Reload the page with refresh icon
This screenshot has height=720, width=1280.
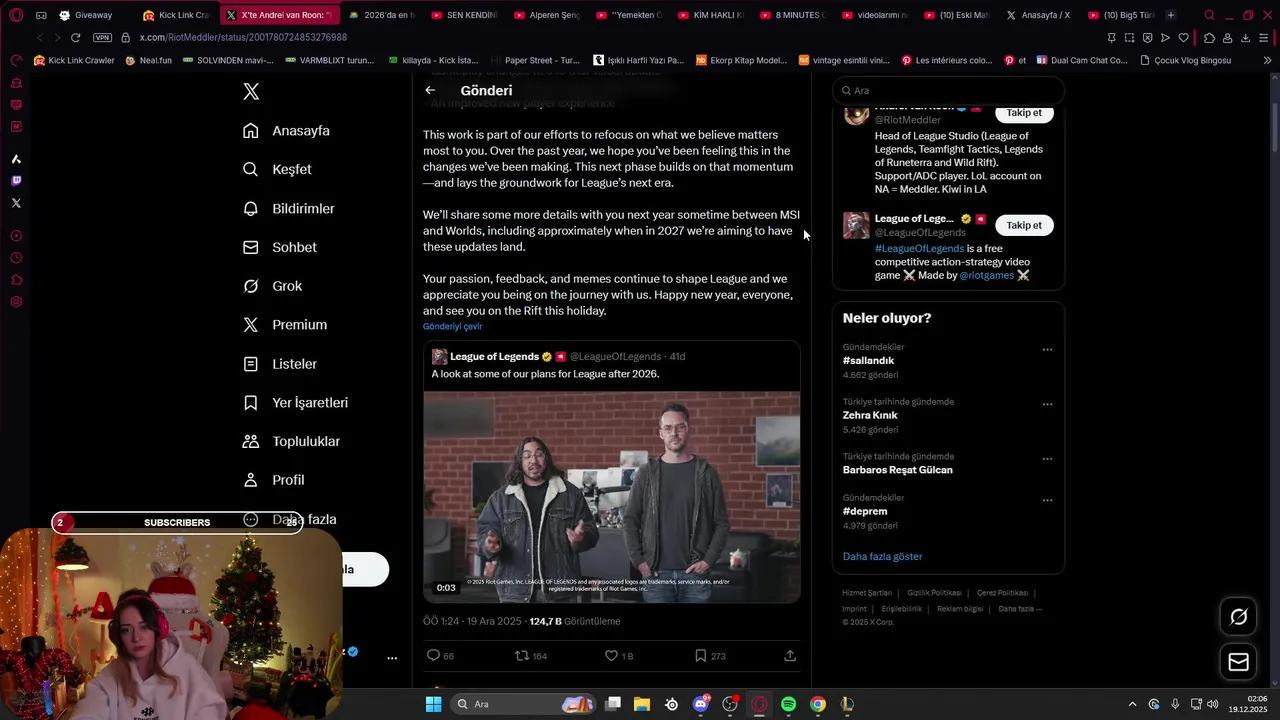(x=75, y=37)
